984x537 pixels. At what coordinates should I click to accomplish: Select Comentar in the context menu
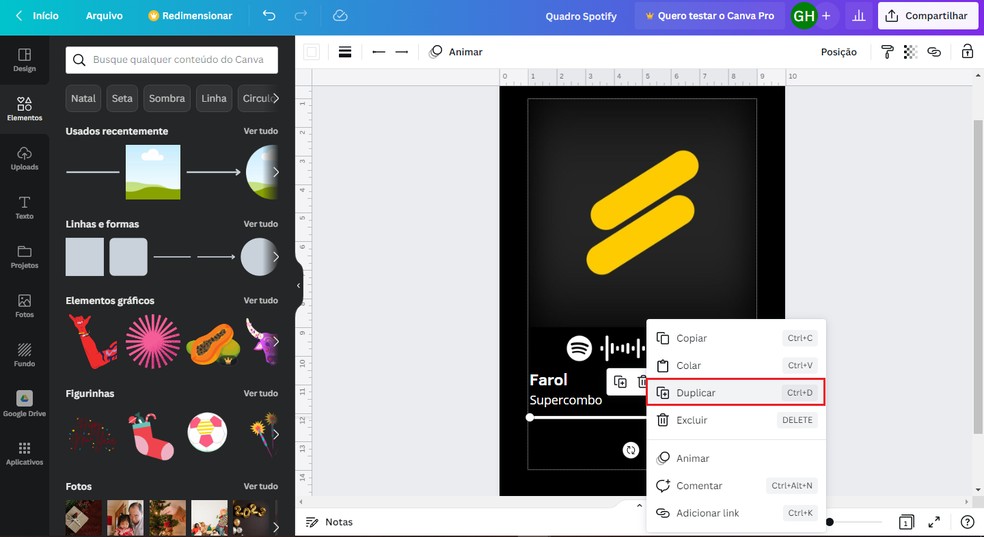click(736, 486)
